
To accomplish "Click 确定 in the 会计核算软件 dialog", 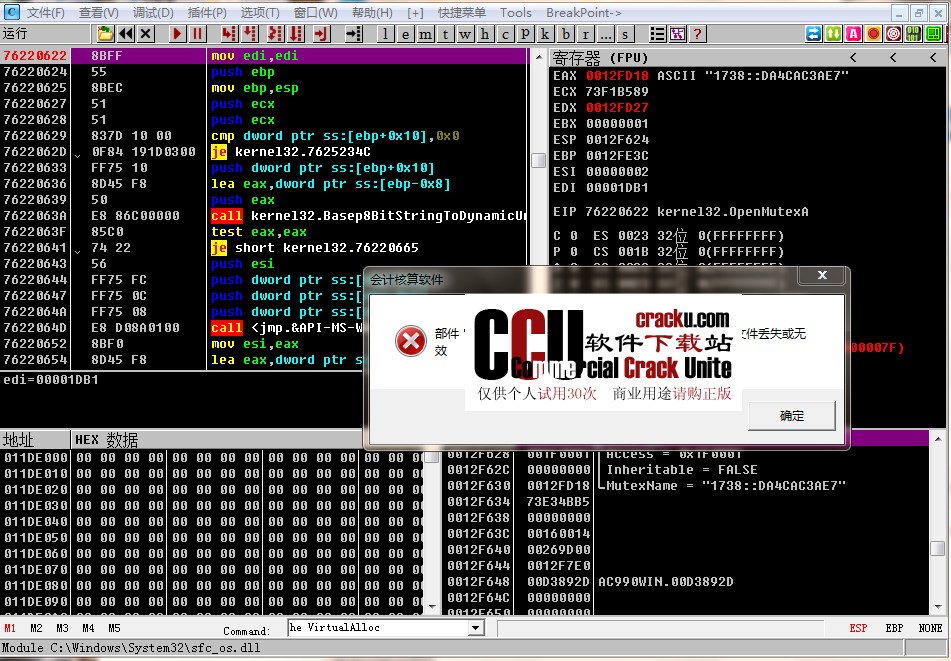I will 791,415.
